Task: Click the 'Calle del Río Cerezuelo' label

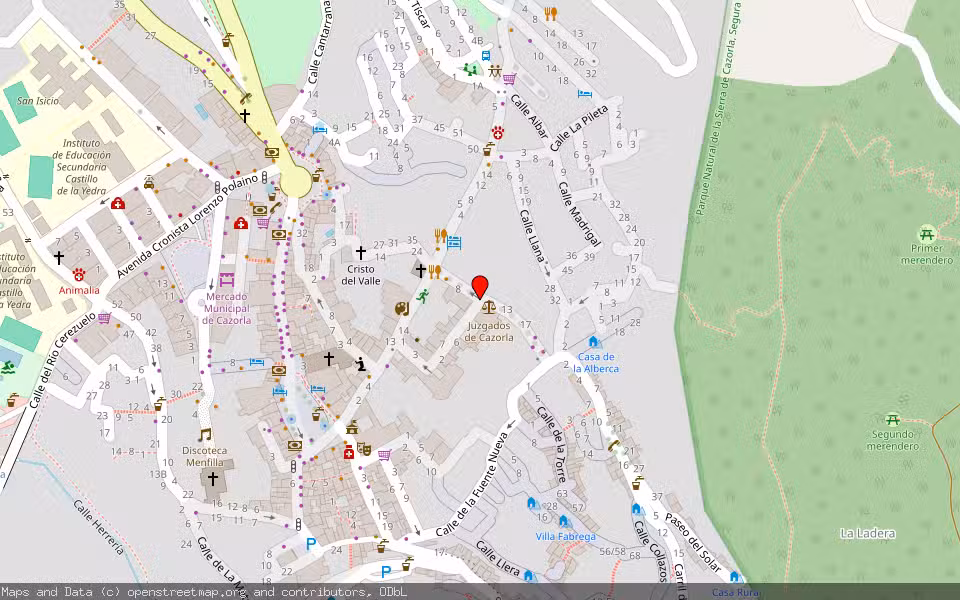Action: [x=62, y=360]
